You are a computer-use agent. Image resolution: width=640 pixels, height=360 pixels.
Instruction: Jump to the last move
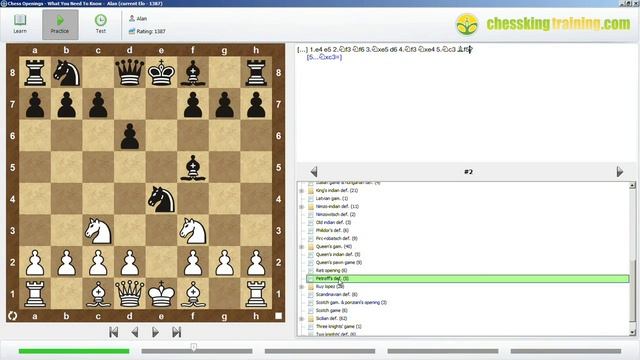pos(176,332)
